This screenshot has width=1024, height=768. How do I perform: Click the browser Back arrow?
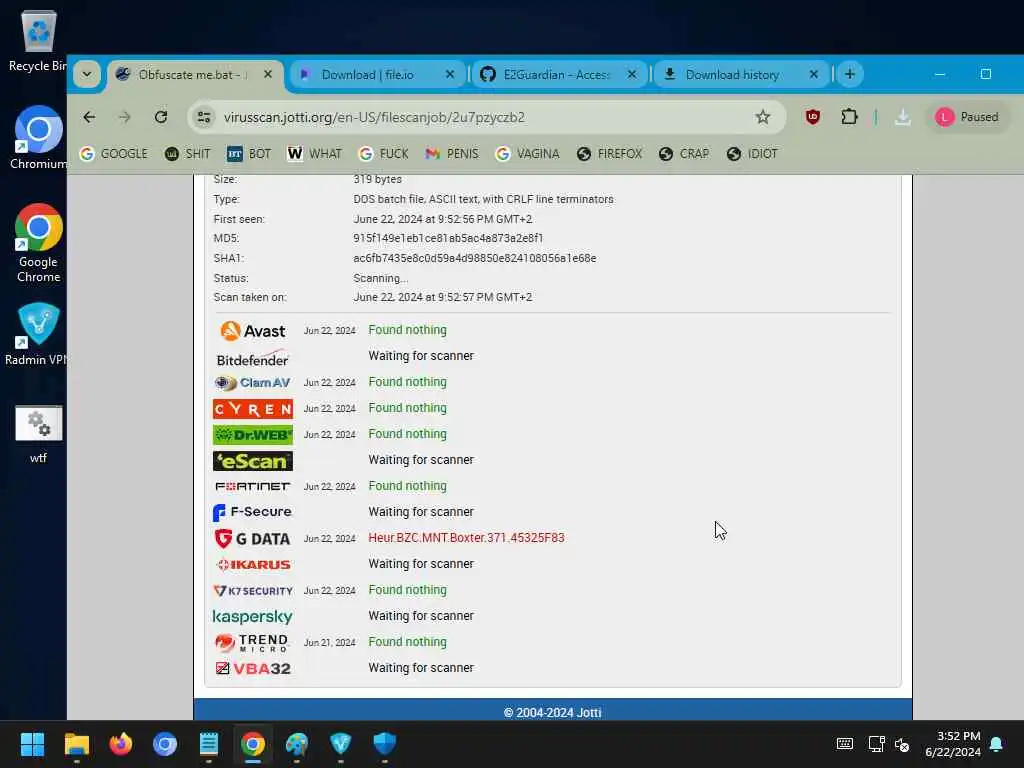89,117
